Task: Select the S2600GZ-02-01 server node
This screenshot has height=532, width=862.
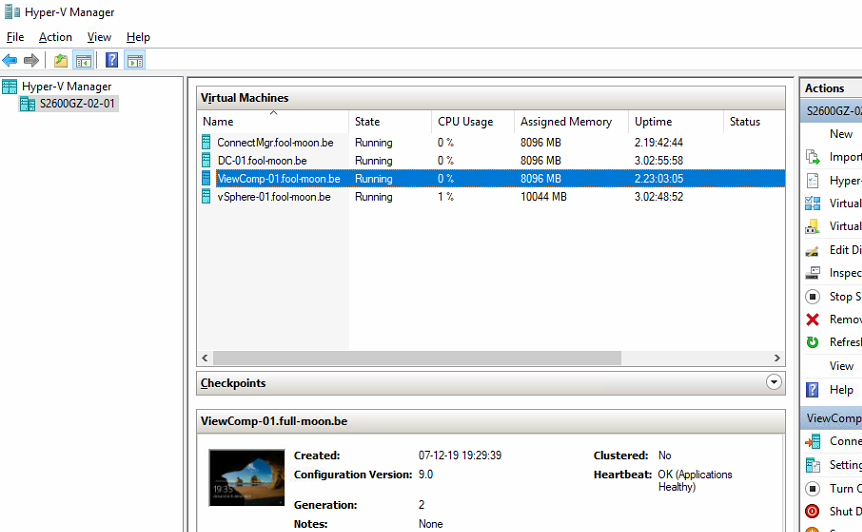Action: [77, 103]
